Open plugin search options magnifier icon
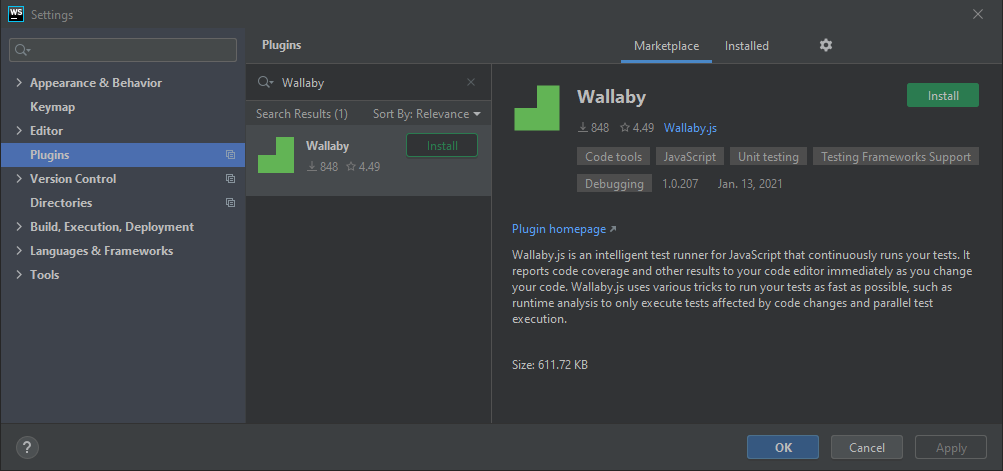This screenshot has height=471, width=1003. tap(265, 83)
